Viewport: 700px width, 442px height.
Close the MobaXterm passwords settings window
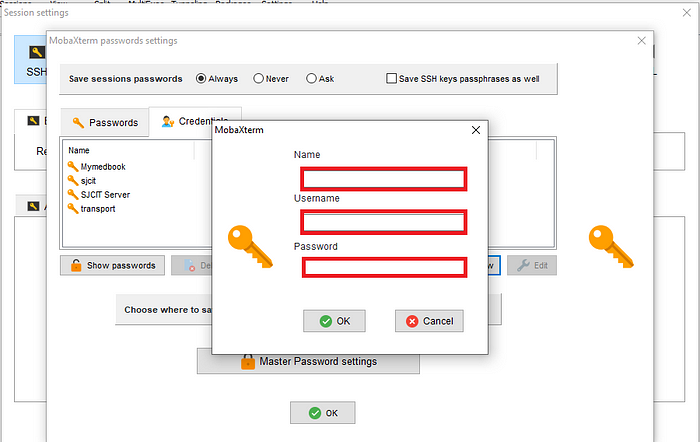[642, 41]
